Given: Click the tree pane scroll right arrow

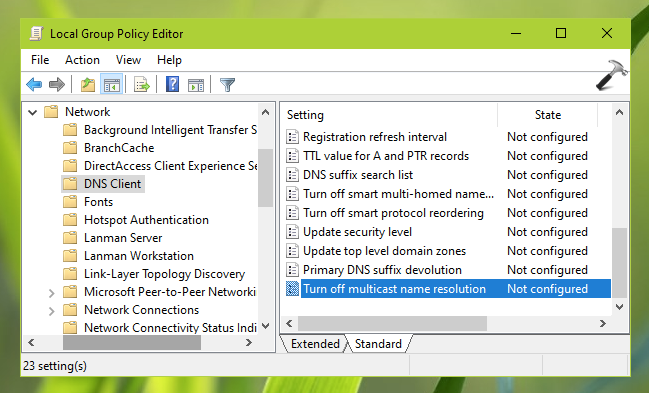Looking at the screenshot, I should (248, 342).
